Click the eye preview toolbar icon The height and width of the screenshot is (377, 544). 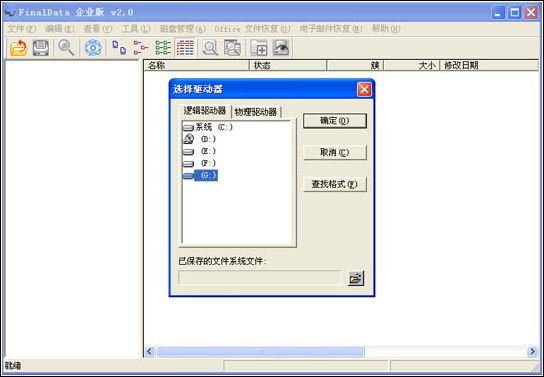pyautogui.click(x=281, y=48)
